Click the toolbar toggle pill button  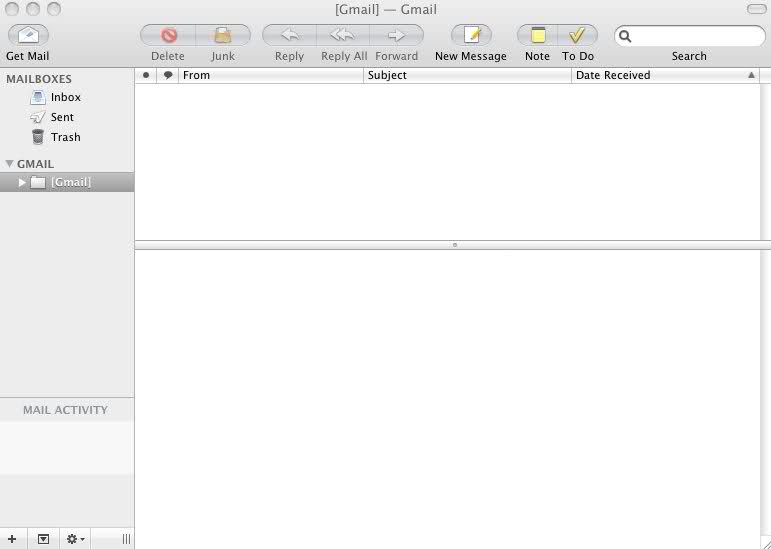(x=756, y=9)
